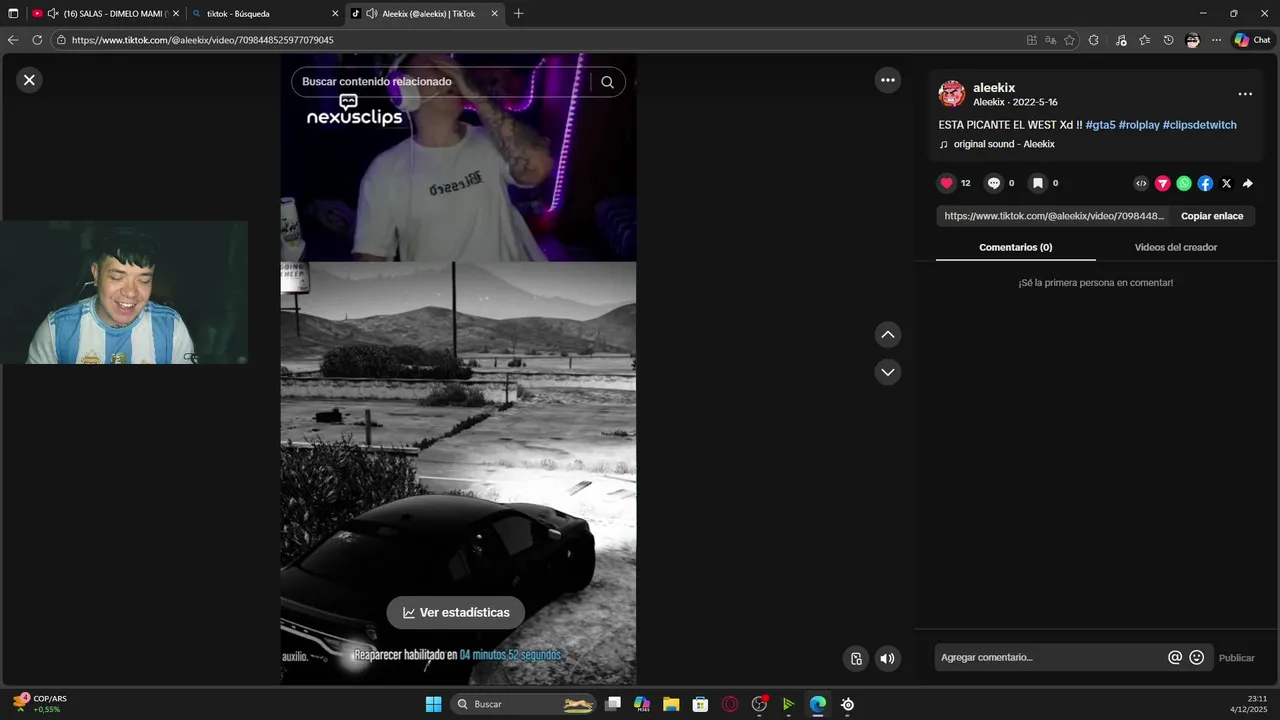The width and height of the screenshot is (1280, 720).
Task: Click the browser address bar URL
Action: tap(203, 40)
